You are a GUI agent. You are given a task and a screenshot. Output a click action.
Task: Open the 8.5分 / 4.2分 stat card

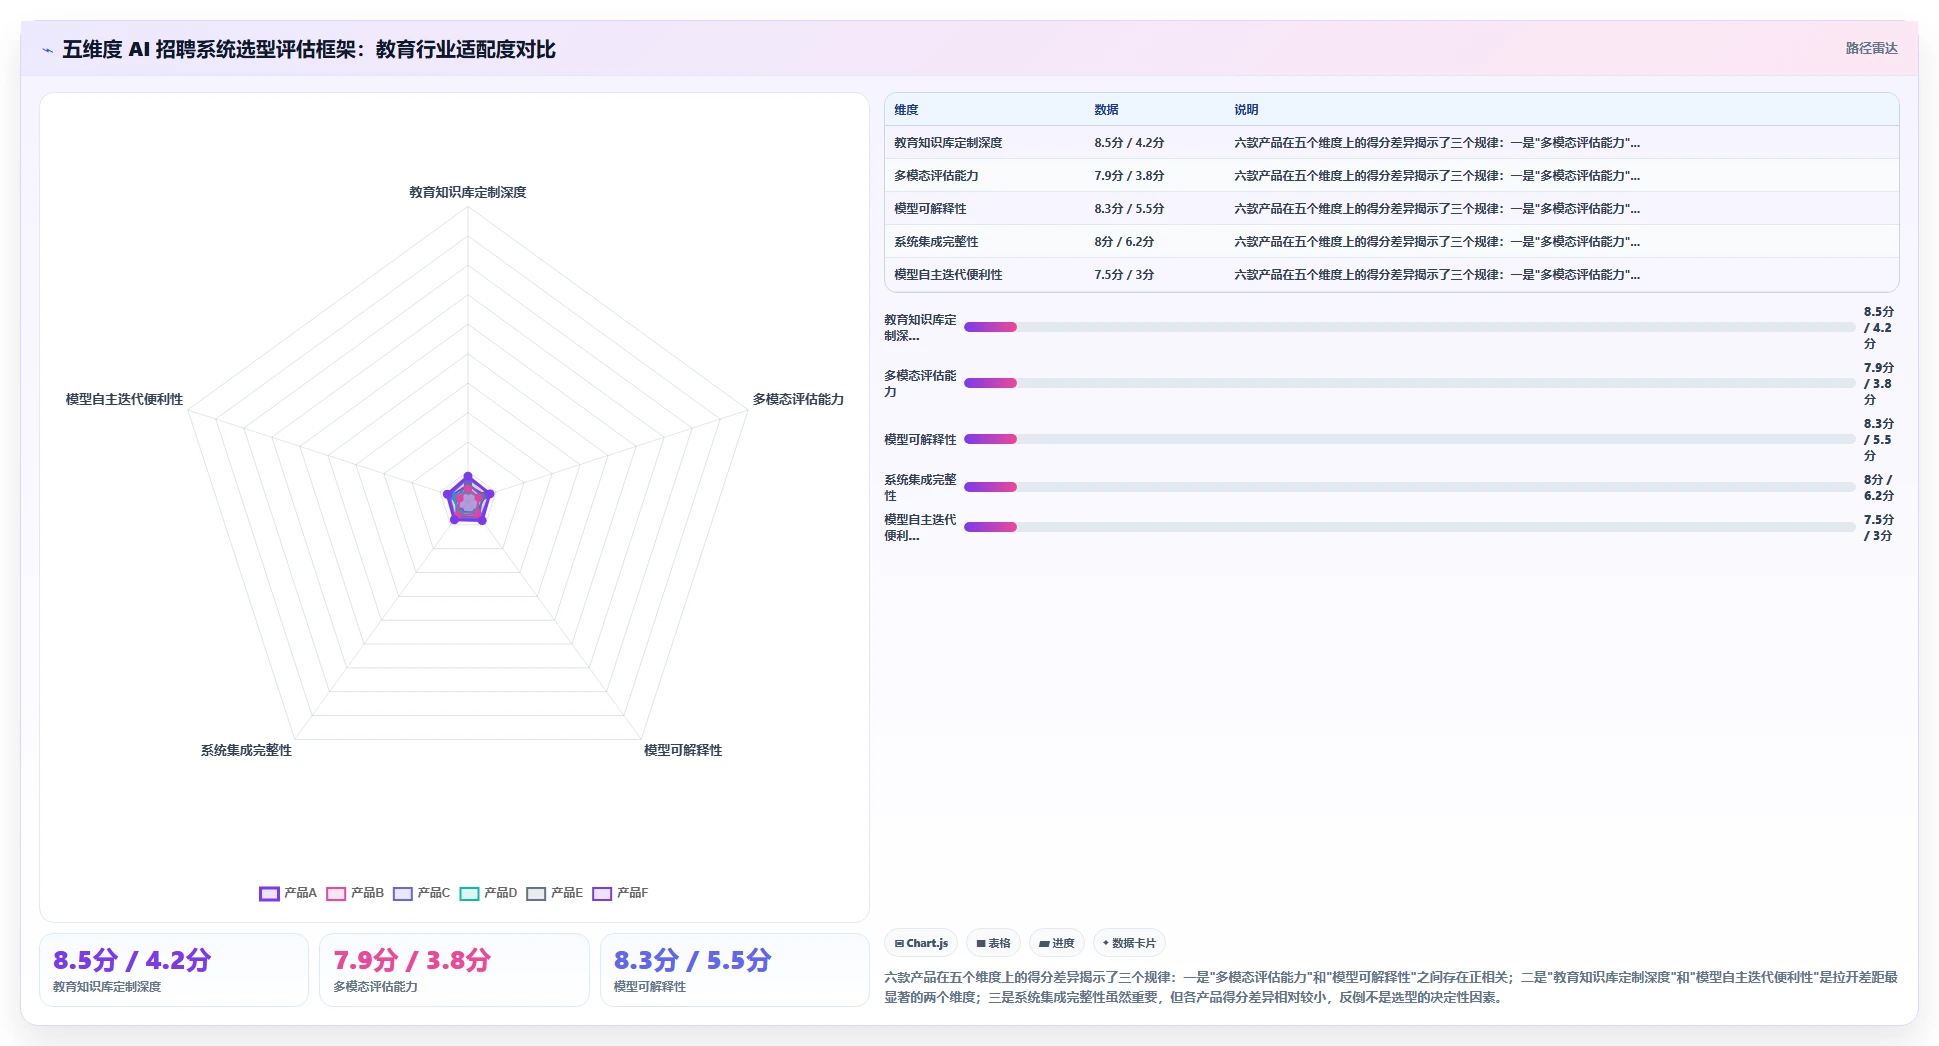174,970
